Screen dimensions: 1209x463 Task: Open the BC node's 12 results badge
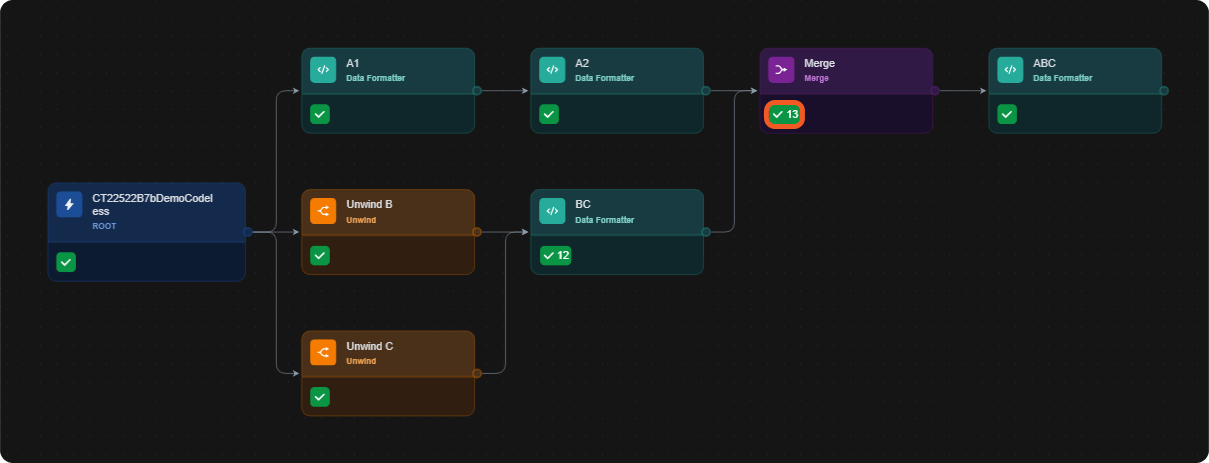pyautogui.click(x=556, y=255)
